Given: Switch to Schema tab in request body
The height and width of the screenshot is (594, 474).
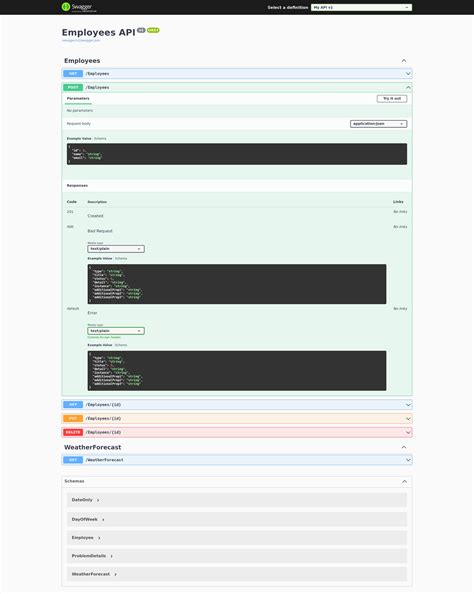Looking at the screenshot, I should pos(100,139).
